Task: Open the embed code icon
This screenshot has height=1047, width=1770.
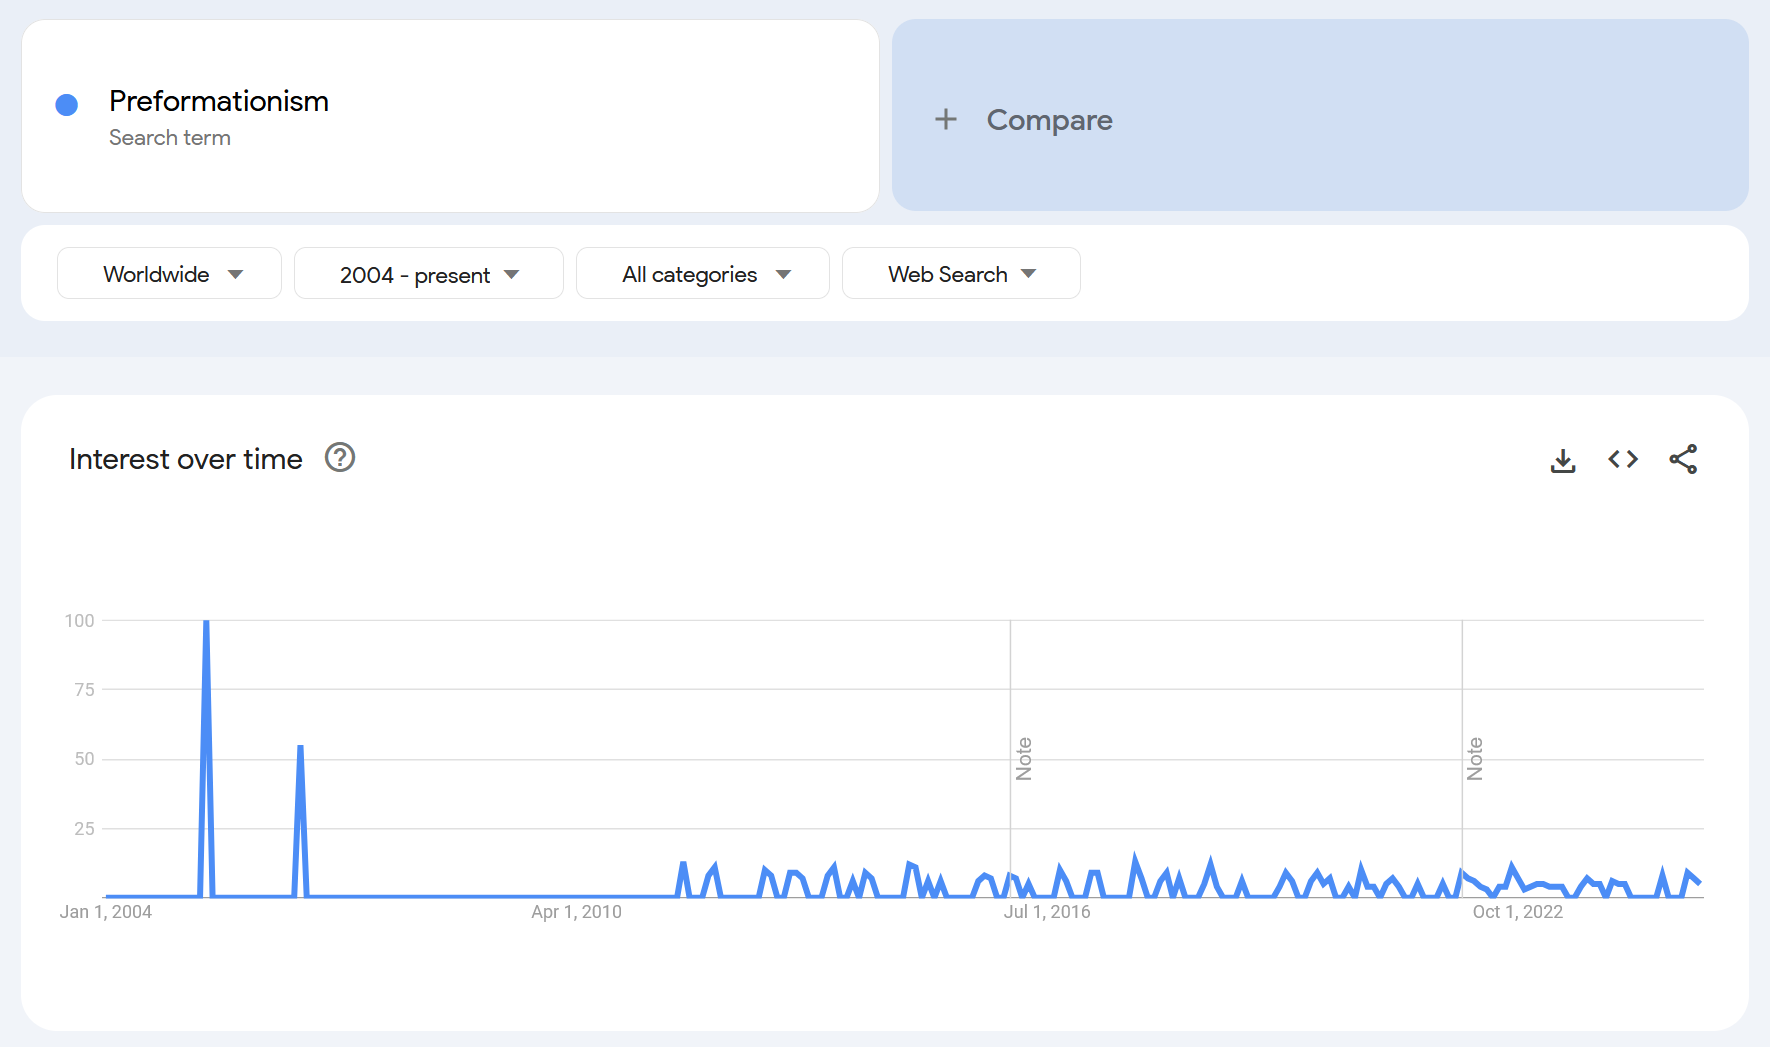Action: pyautogui.click(x=1623, y=459)
